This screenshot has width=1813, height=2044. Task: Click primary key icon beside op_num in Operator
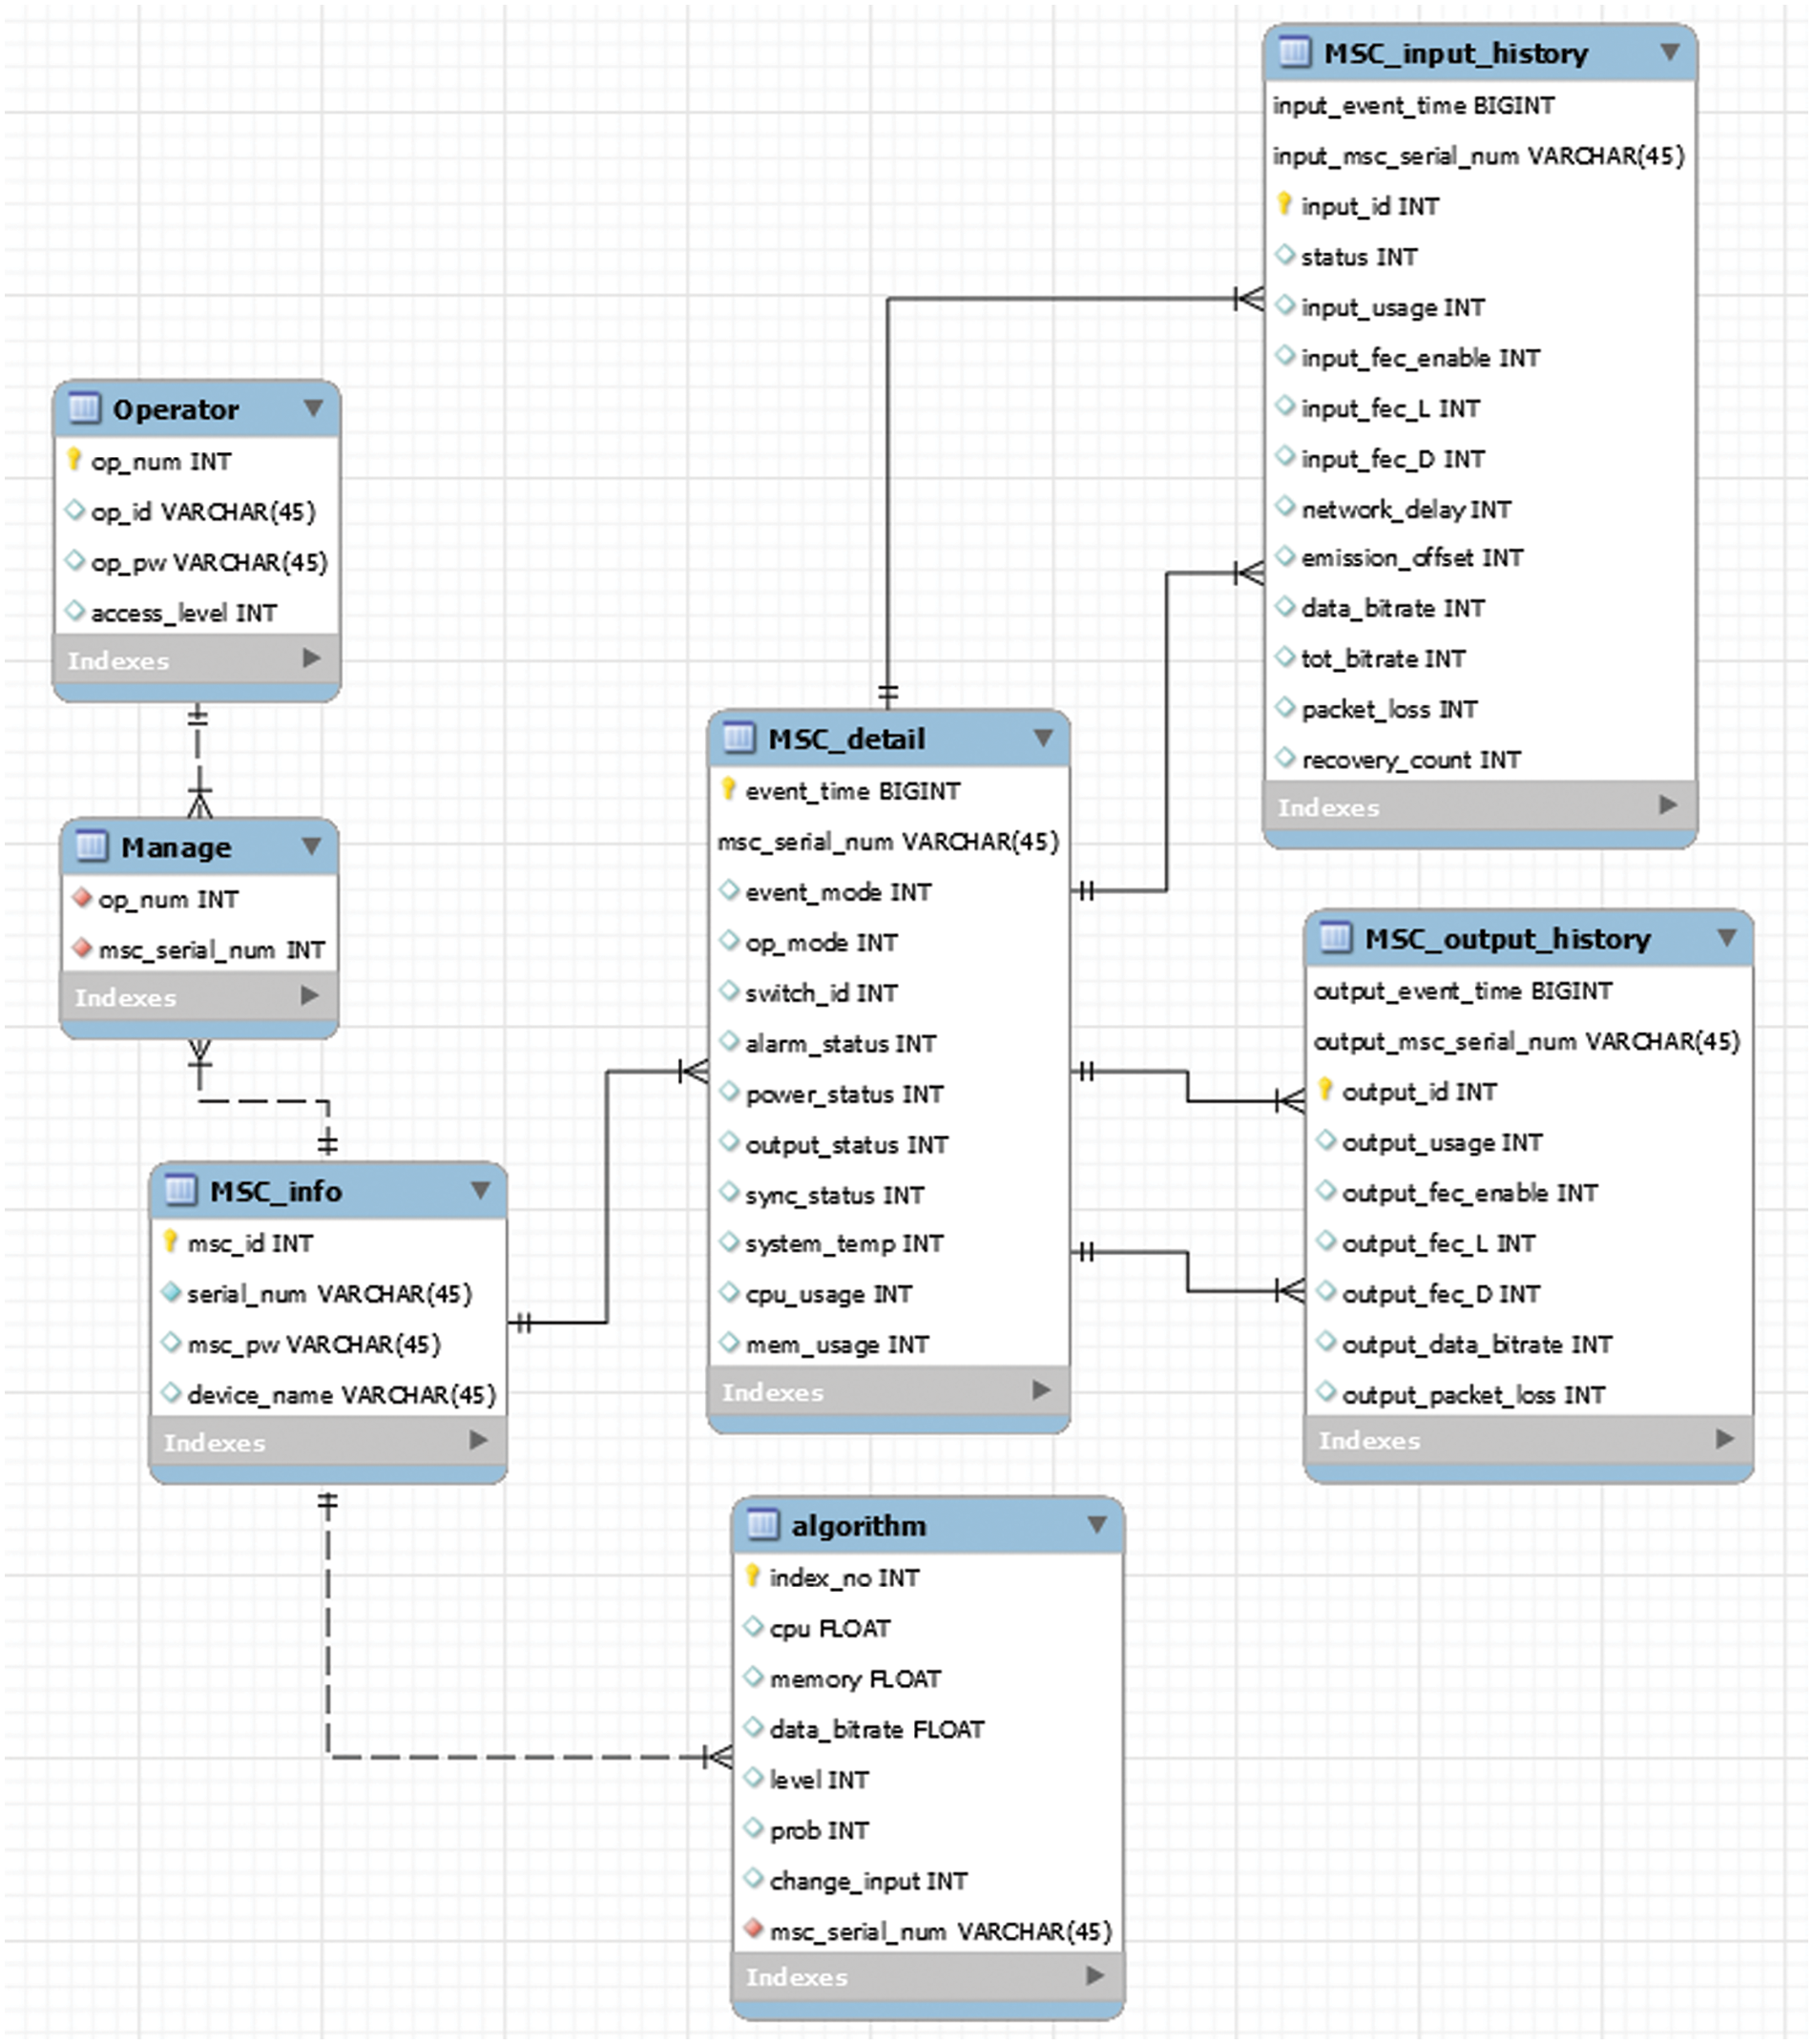pos(74,460)
